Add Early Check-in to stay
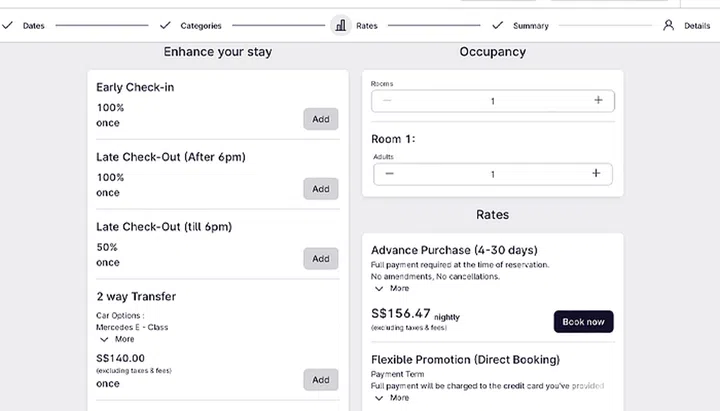 point(320,119)
